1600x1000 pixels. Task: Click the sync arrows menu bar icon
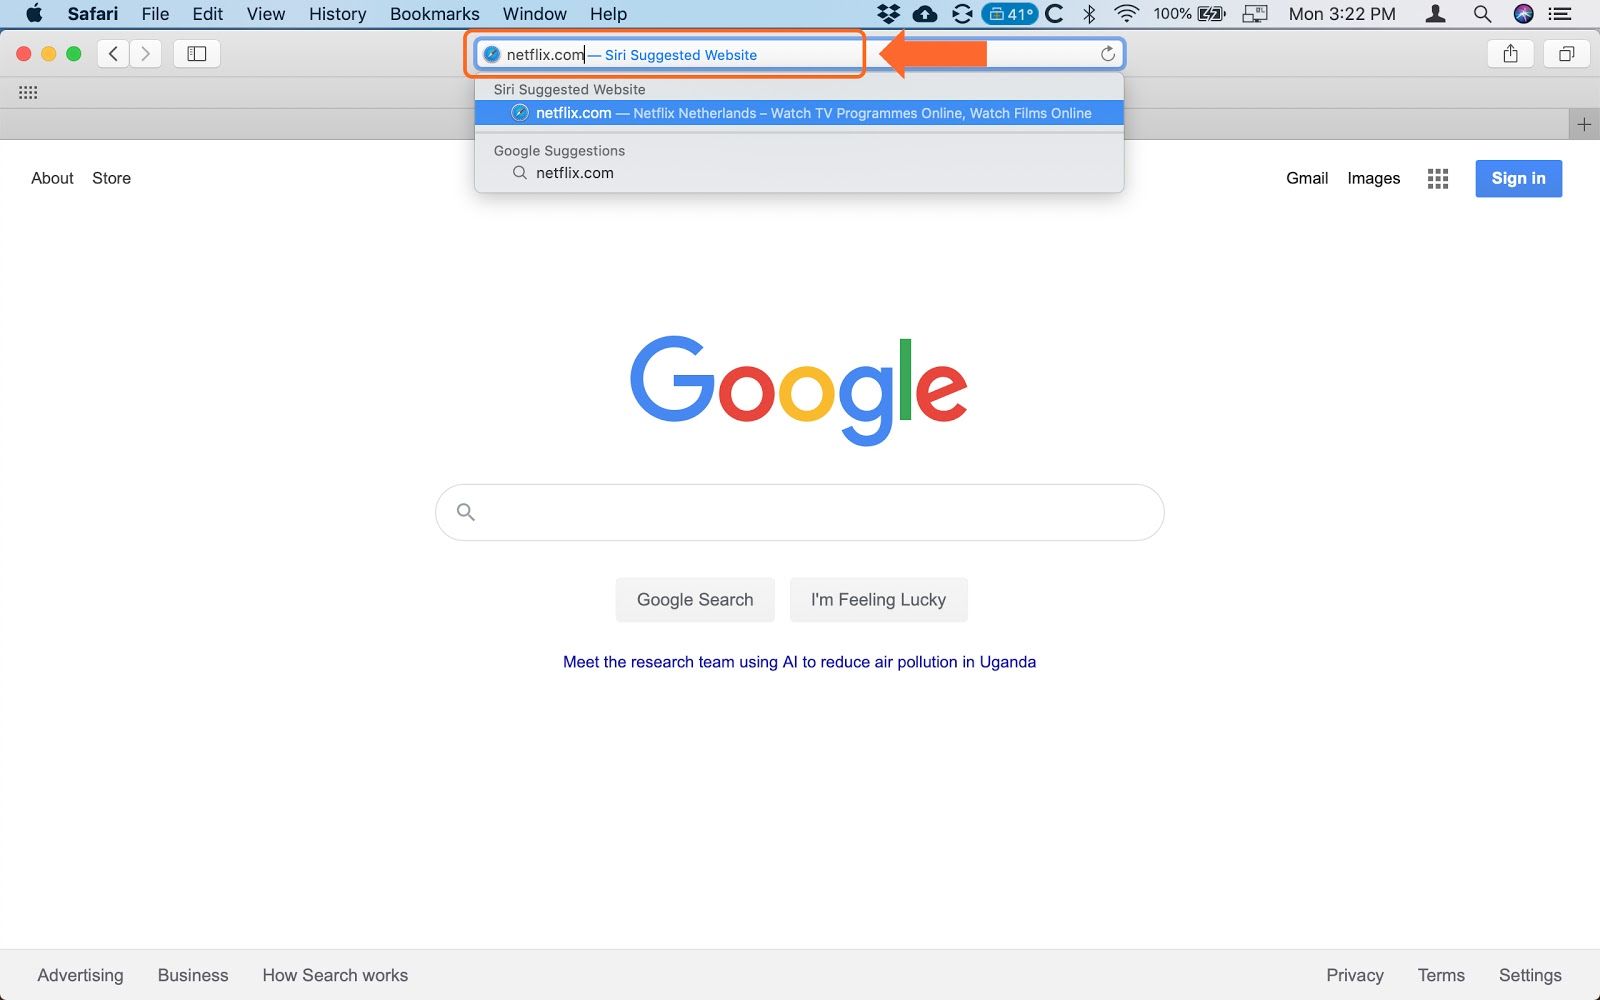(962, 14)
